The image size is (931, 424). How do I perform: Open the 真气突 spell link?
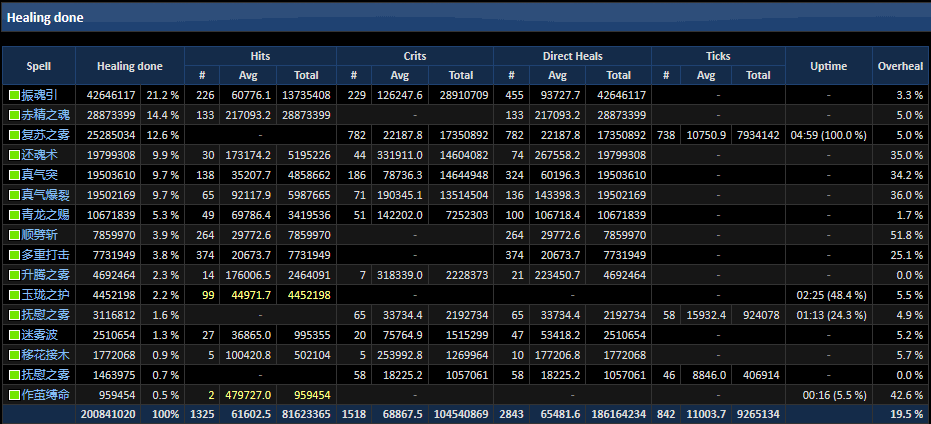point(40,175)
